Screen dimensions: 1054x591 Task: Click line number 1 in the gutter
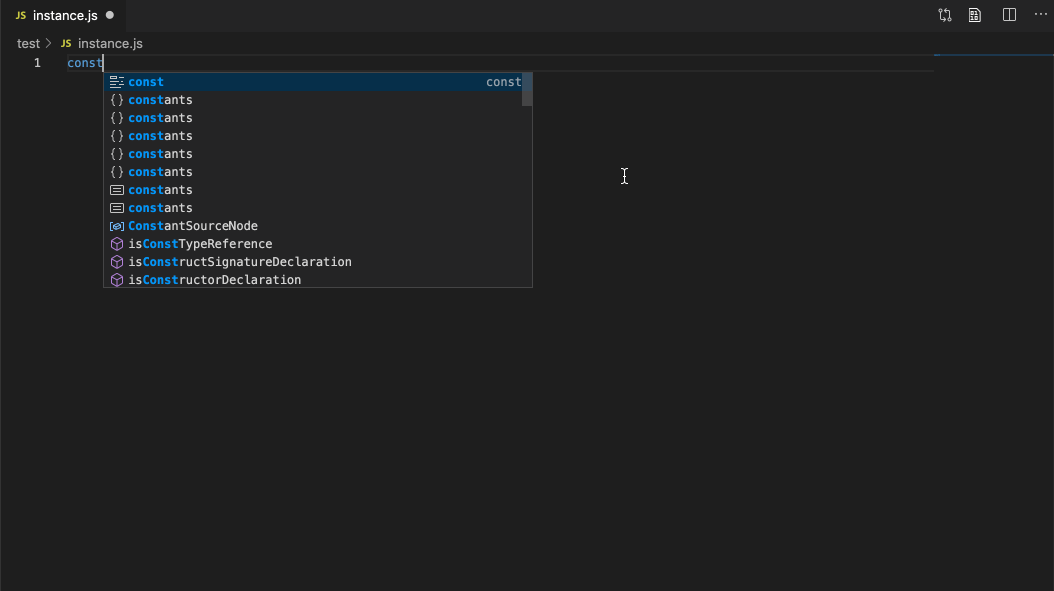[x=37, y=63]
